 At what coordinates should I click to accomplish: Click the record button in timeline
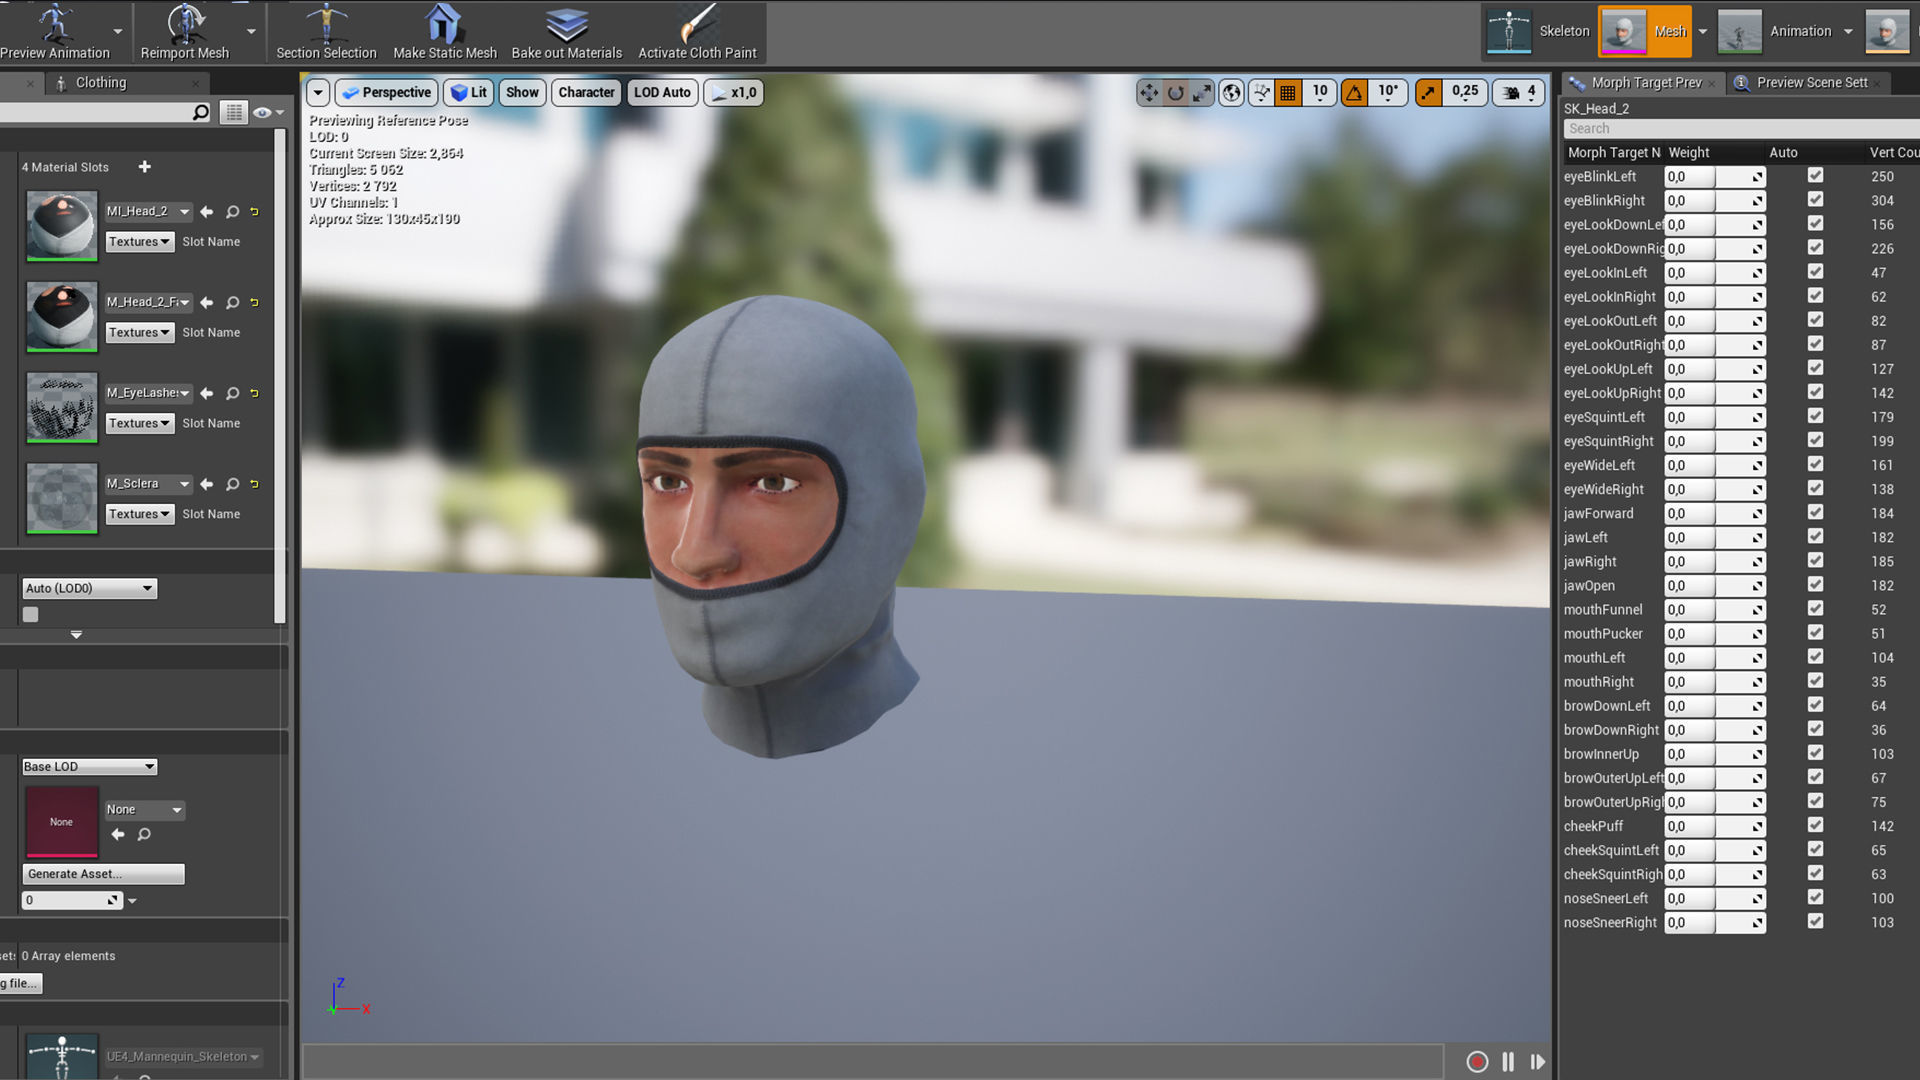[x=1477, y=1062]
